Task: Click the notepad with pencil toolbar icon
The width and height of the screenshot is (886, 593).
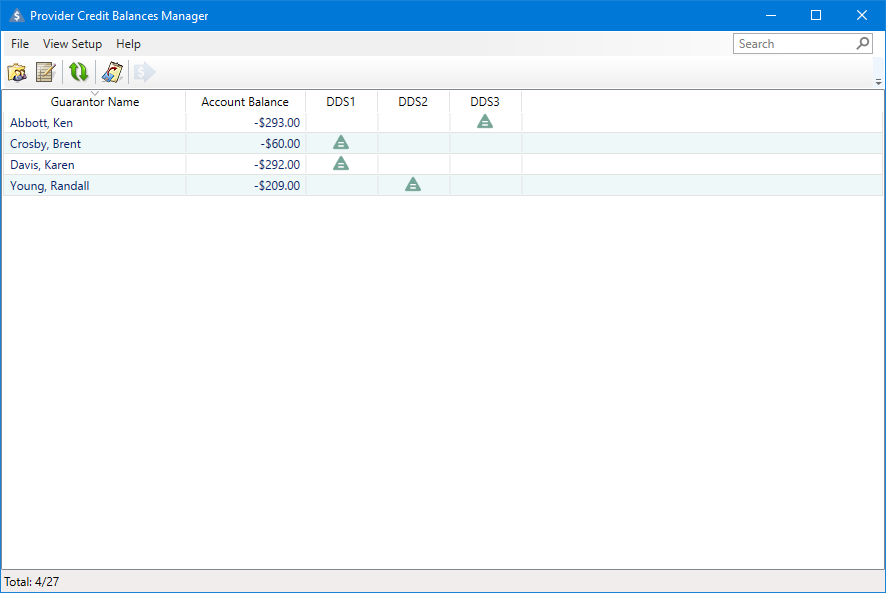Action: [x=45, y=72]
